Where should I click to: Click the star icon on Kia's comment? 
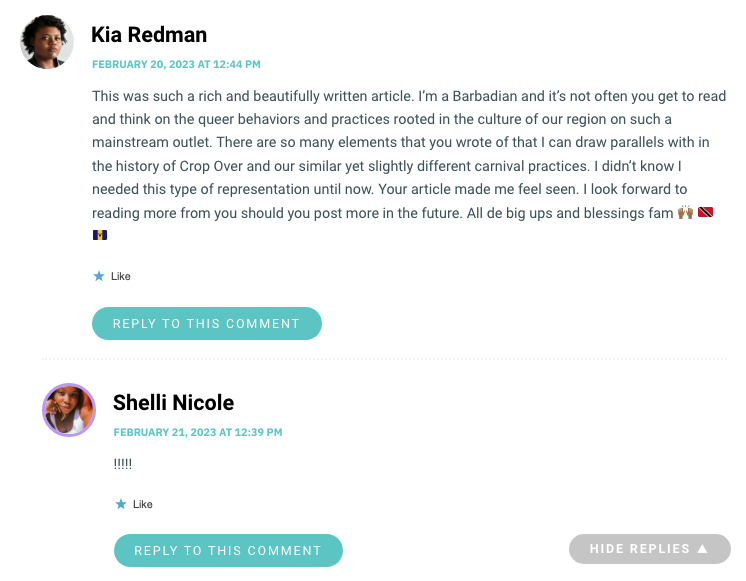coord(99,276)
